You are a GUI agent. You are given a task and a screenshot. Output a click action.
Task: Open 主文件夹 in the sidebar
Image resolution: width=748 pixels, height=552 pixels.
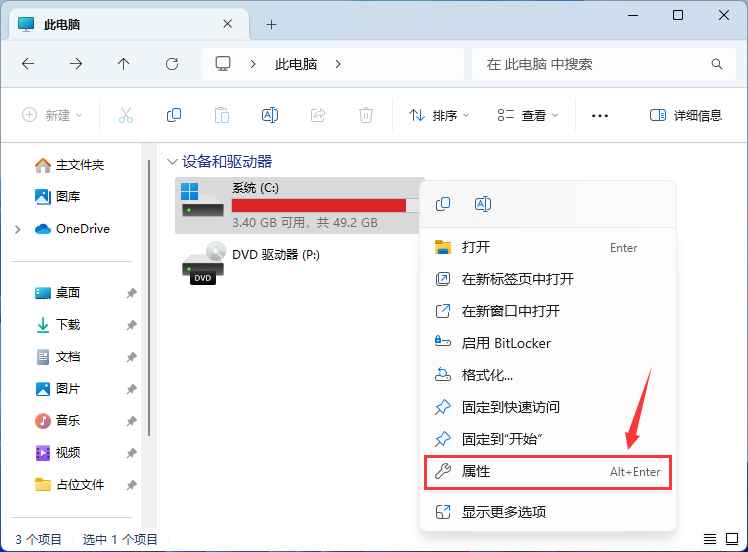point(70,165)
